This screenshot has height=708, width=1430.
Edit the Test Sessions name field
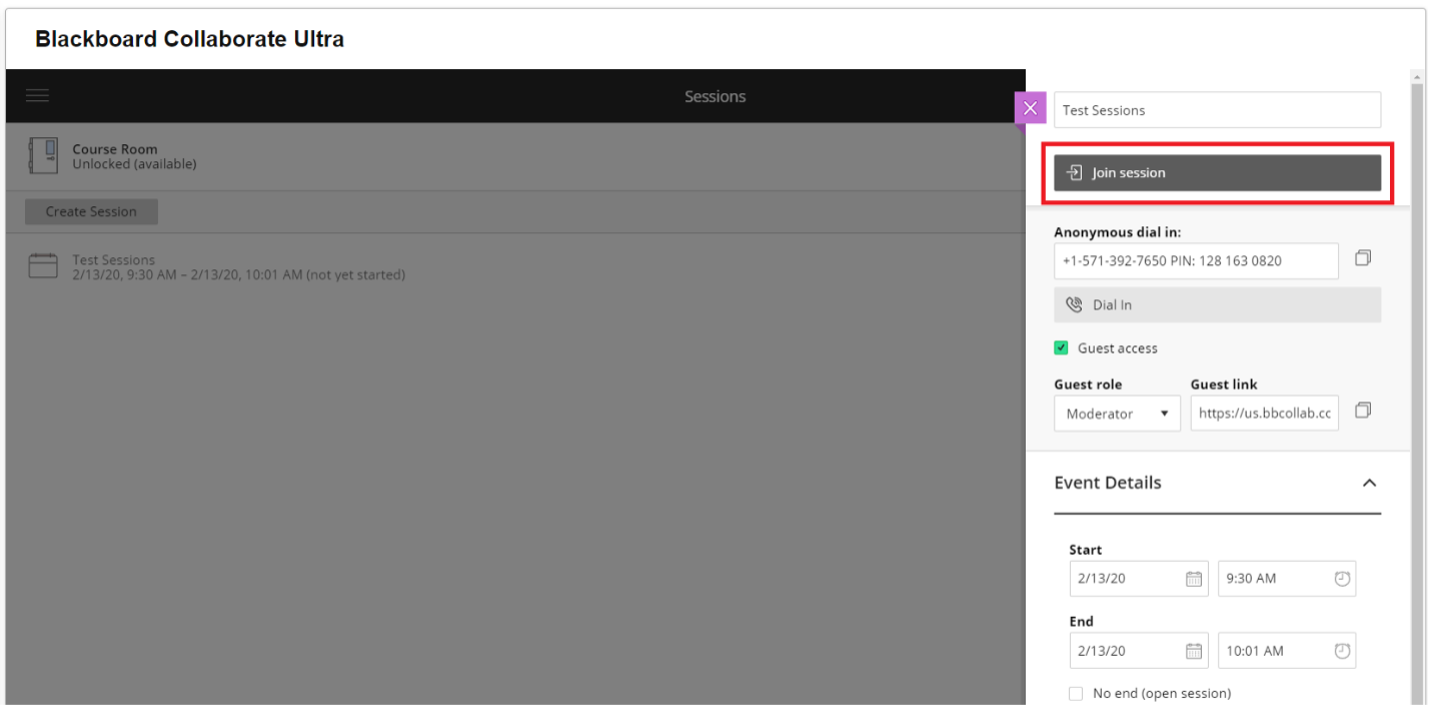(x=1217, y=110)
